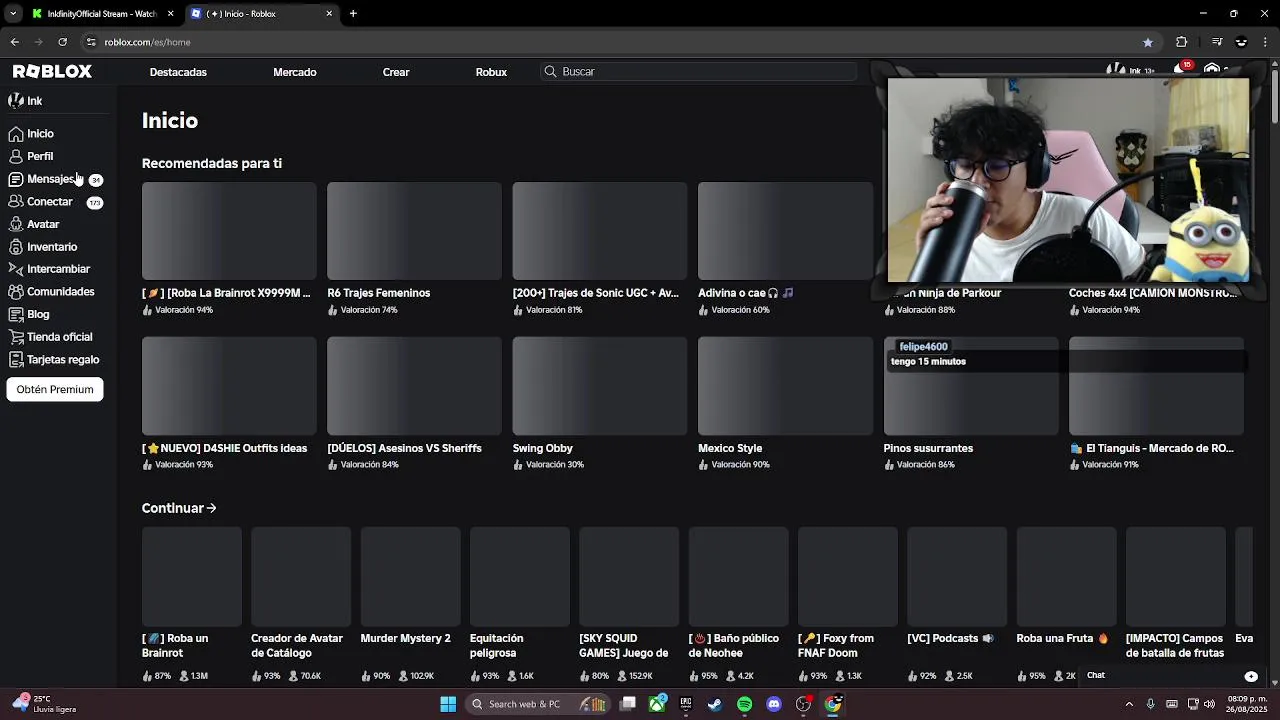
Task: Open the browser profile avatar
Action: click(1242, 42)
